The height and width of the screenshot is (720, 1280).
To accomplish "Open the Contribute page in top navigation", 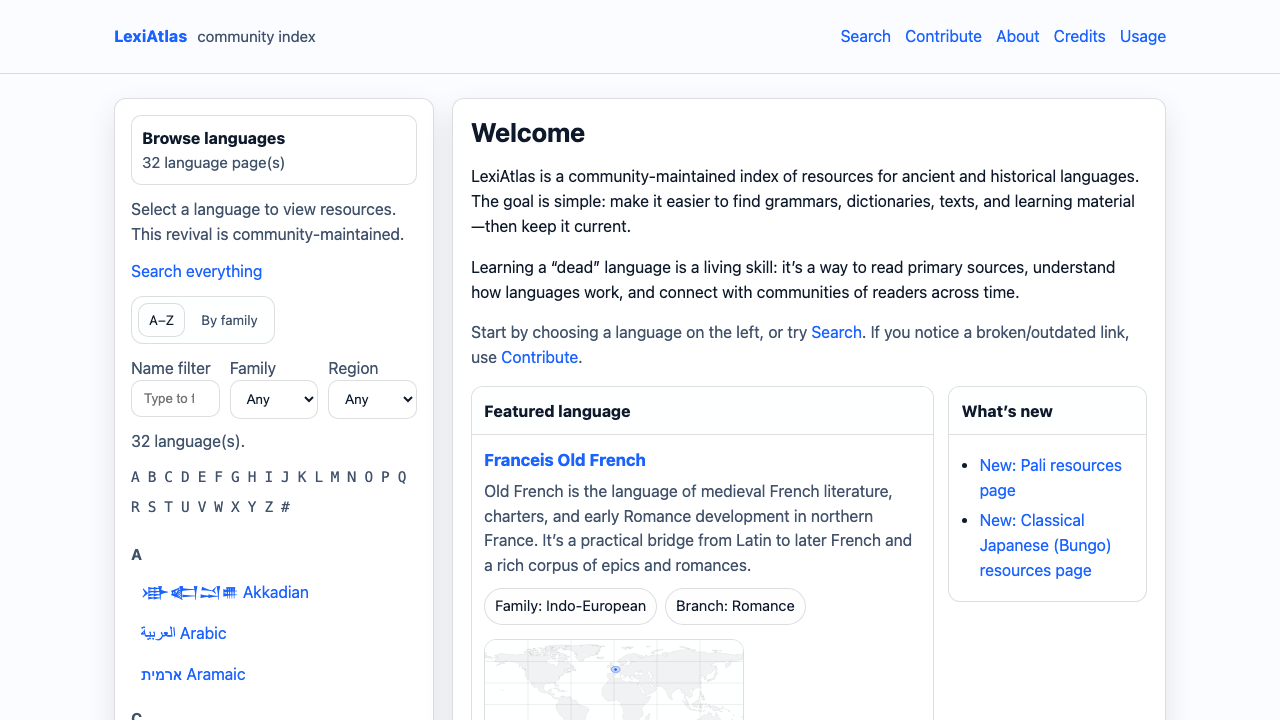I will [943, 37].
